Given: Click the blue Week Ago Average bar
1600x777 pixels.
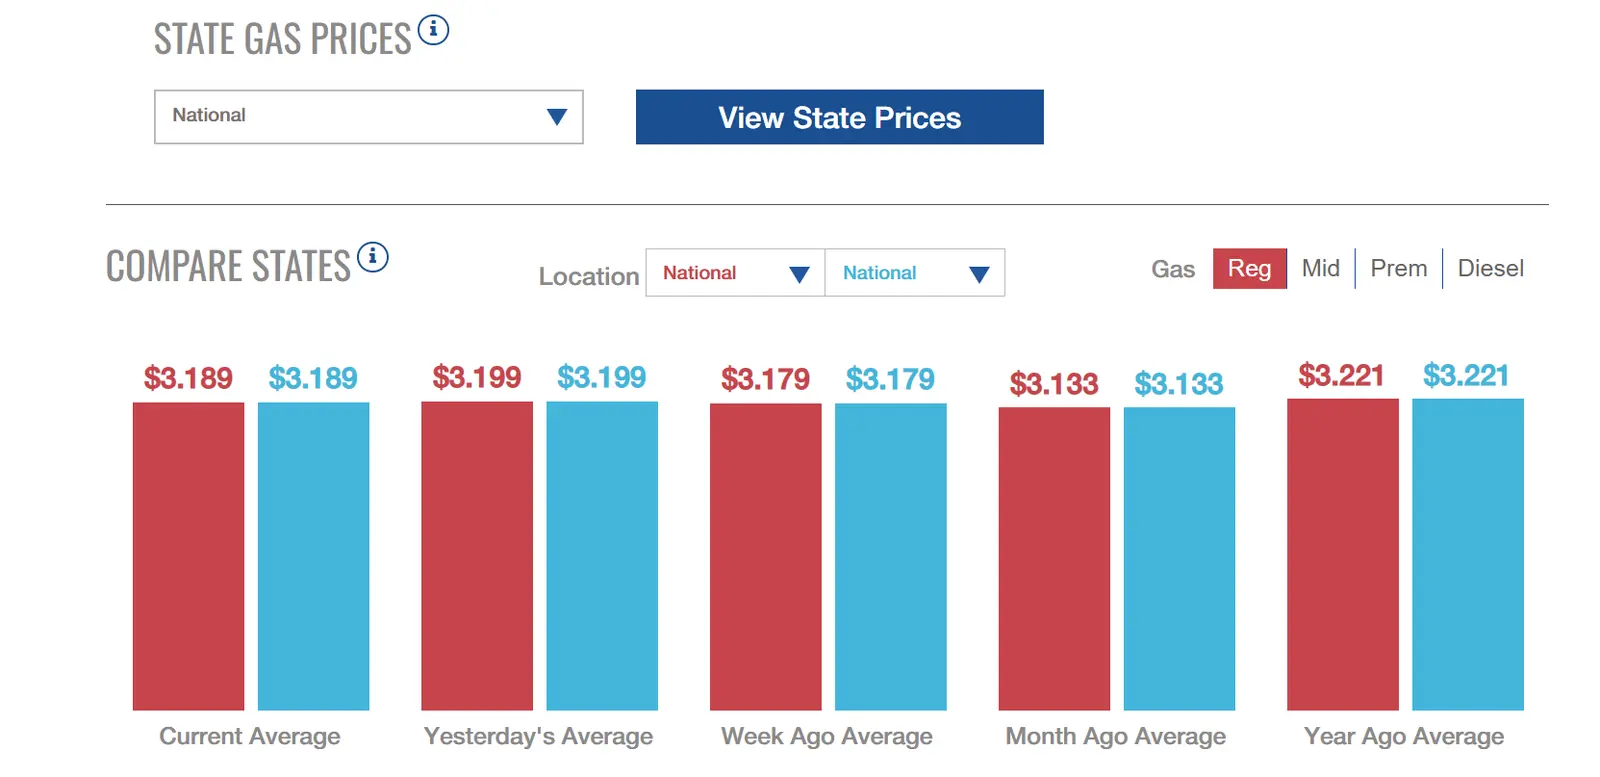Looking at the screenshot, I should click(890, 556).
